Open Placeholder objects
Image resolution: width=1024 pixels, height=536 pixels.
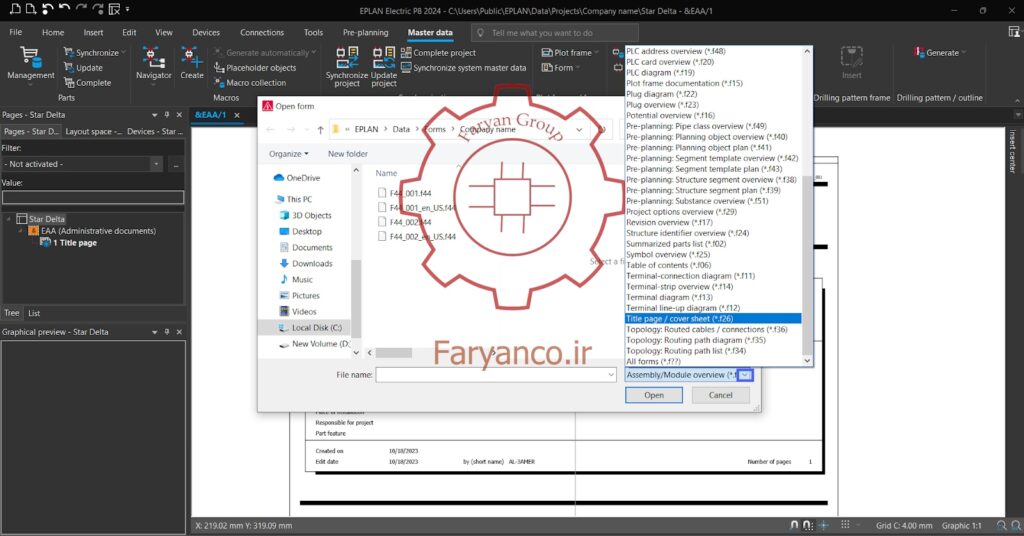255,68
